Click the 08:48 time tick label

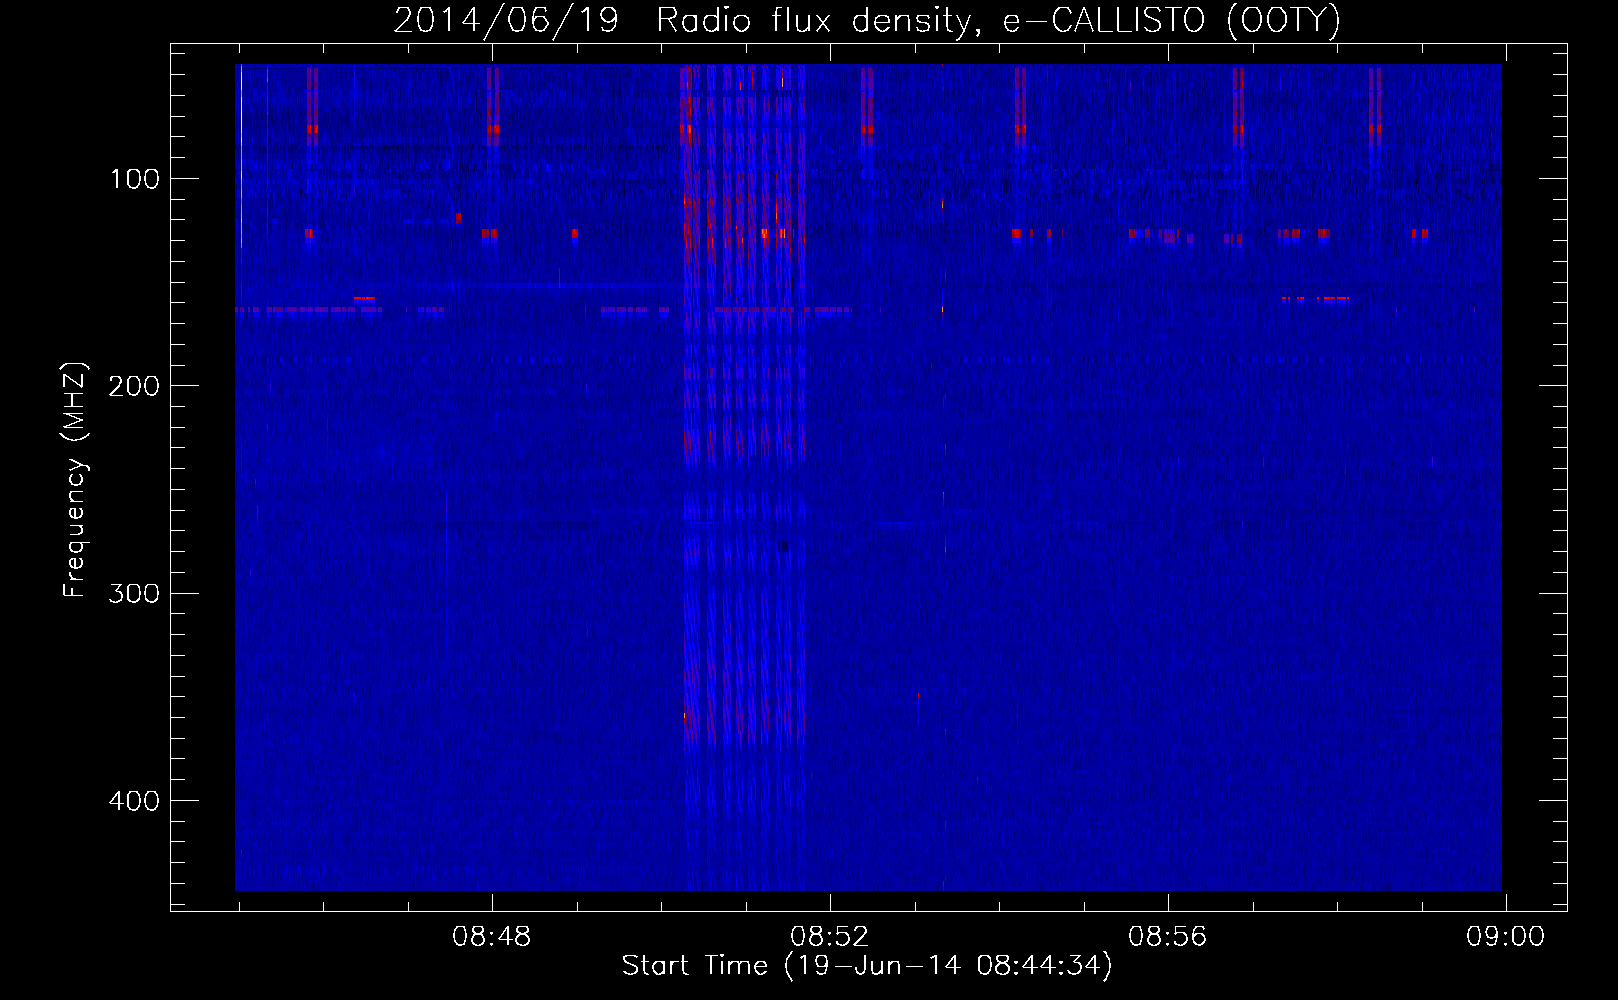point(492,937)
